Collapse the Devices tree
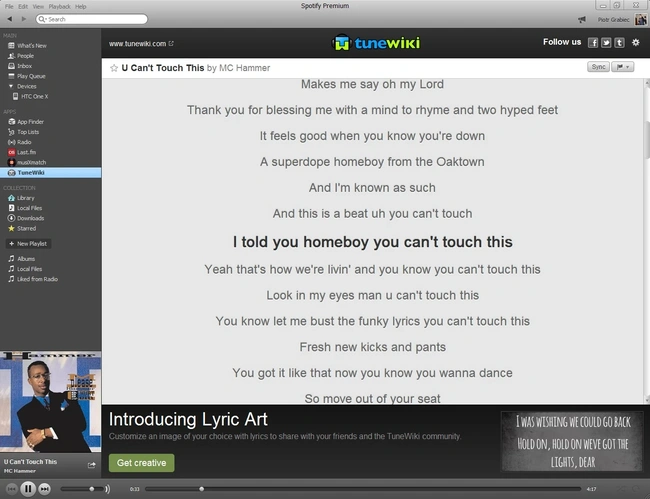 tap(11, 86)
